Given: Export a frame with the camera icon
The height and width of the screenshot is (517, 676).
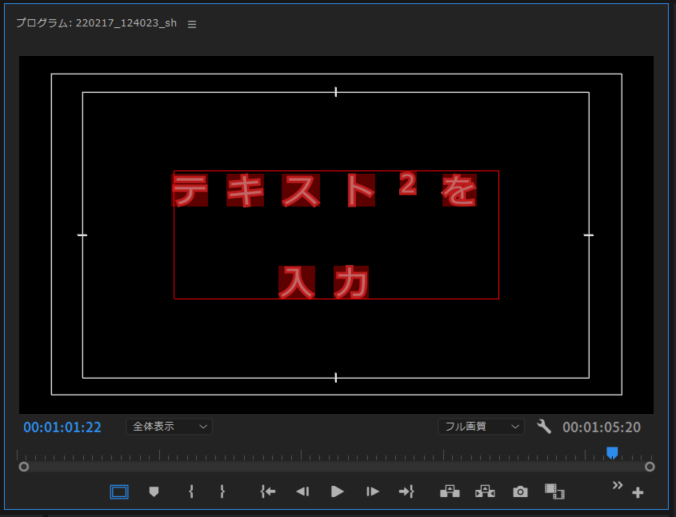Looking at the screenshot, I should point(520,491).
